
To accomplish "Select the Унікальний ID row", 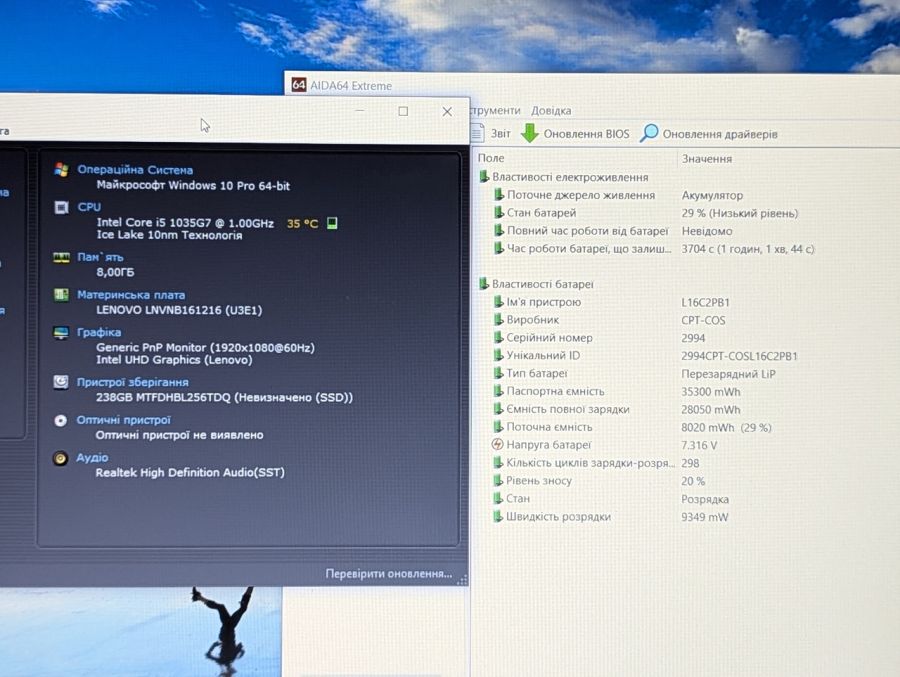I will coord(645,355).
